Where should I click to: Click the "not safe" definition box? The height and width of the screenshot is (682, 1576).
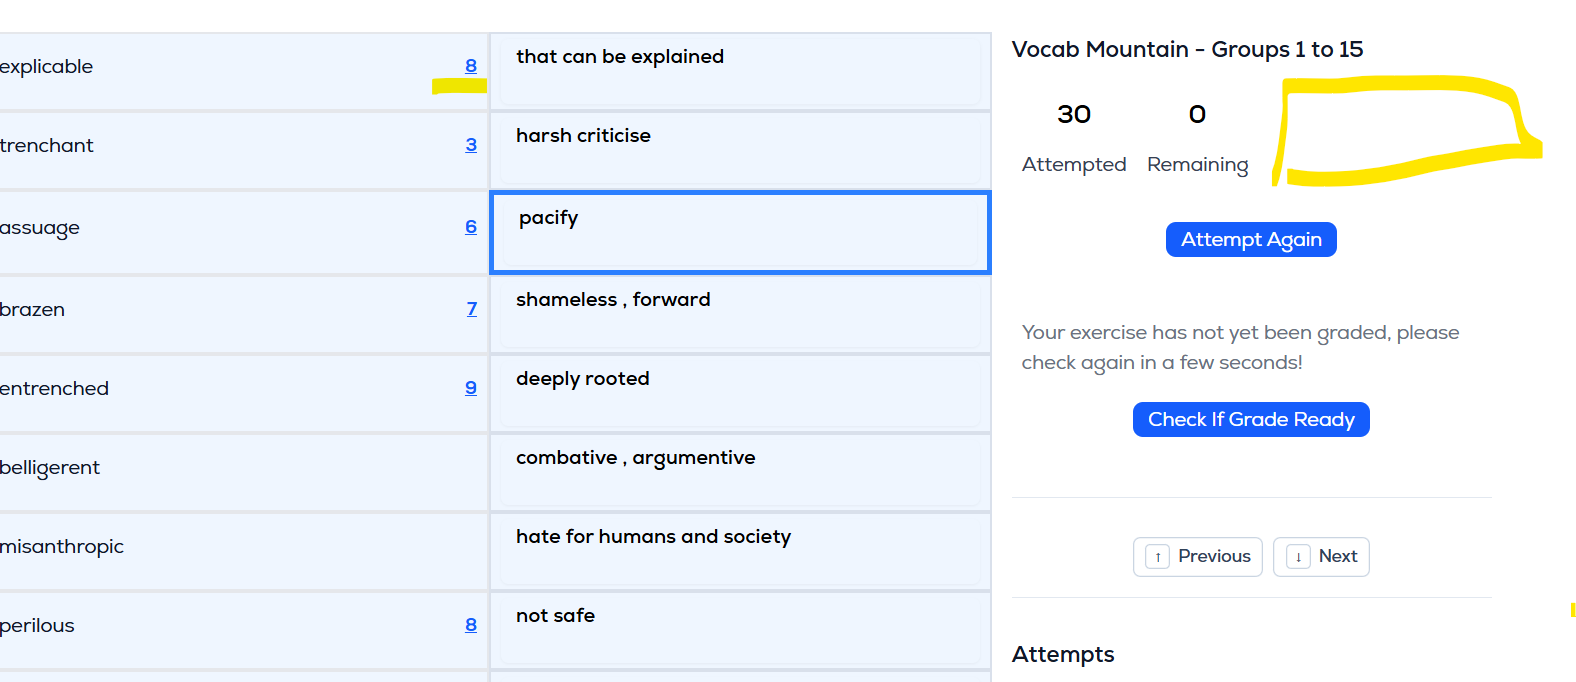(740, 629)
